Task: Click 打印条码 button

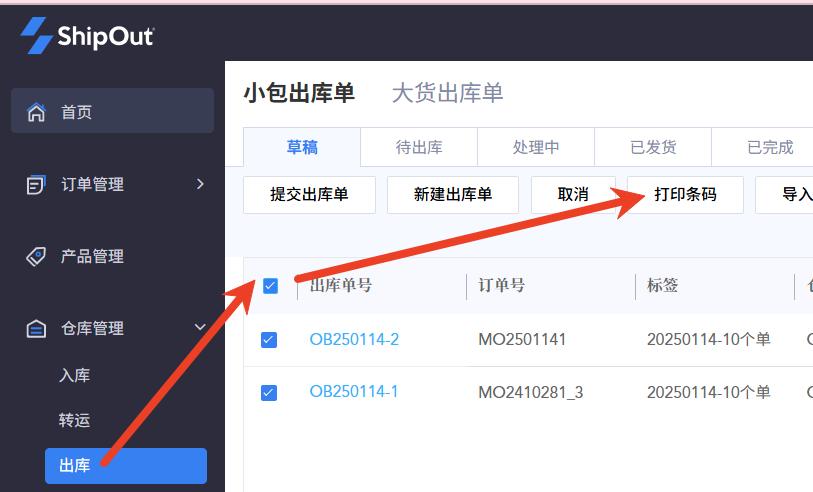Action: click(685, 195)
